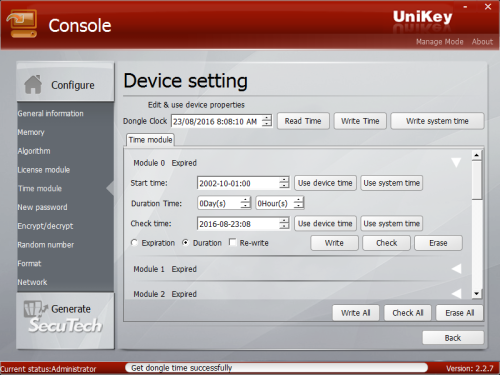Click the Erase All button
The width and height of the screenshot is (500, 375).
coord(460,313)
